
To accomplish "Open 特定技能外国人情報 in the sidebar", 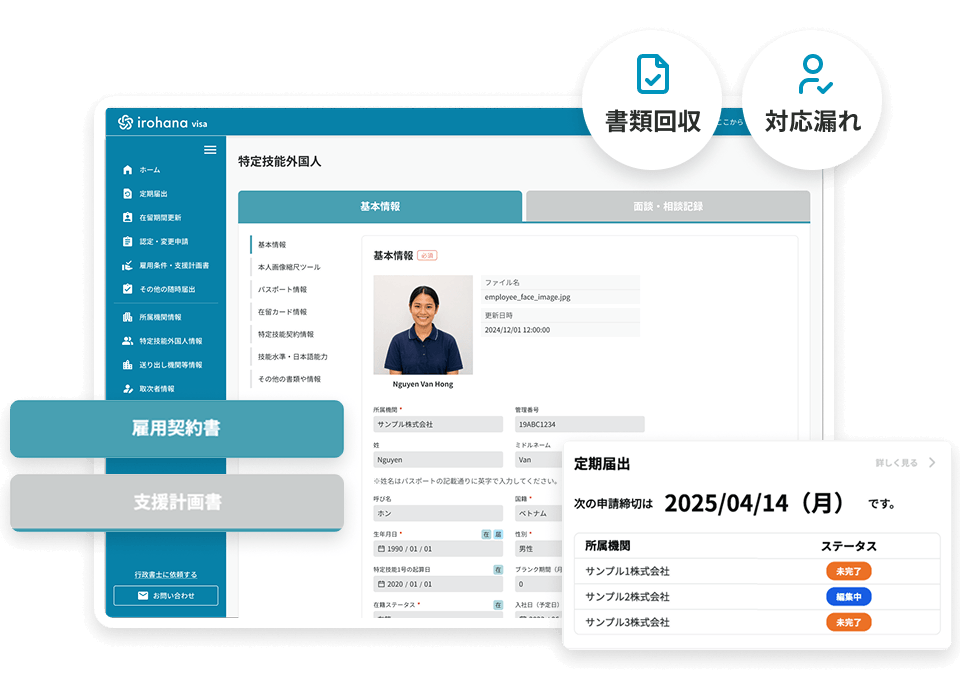I will [170, 341].
